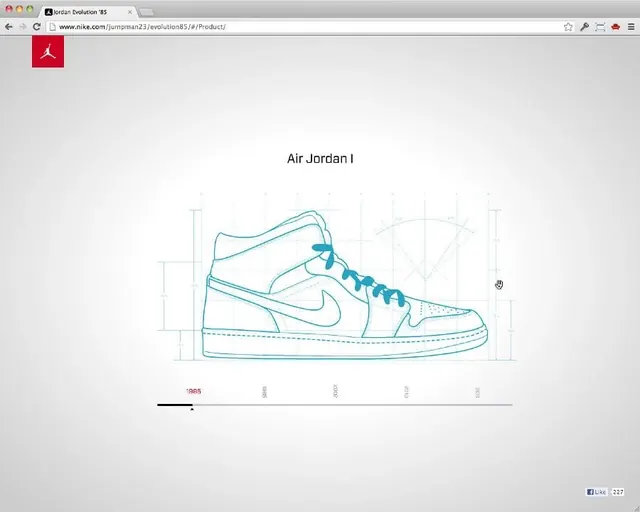Click the Air Jordan I heading

pos(320,158)
